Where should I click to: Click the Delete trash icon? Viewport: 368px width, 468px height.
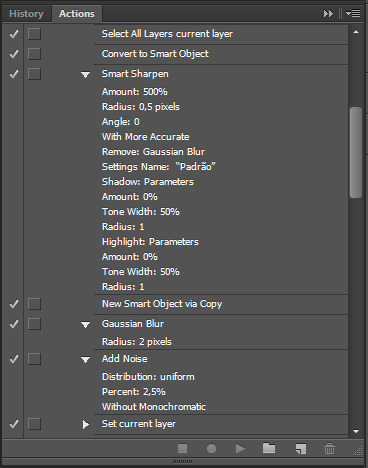click(329, 449)
